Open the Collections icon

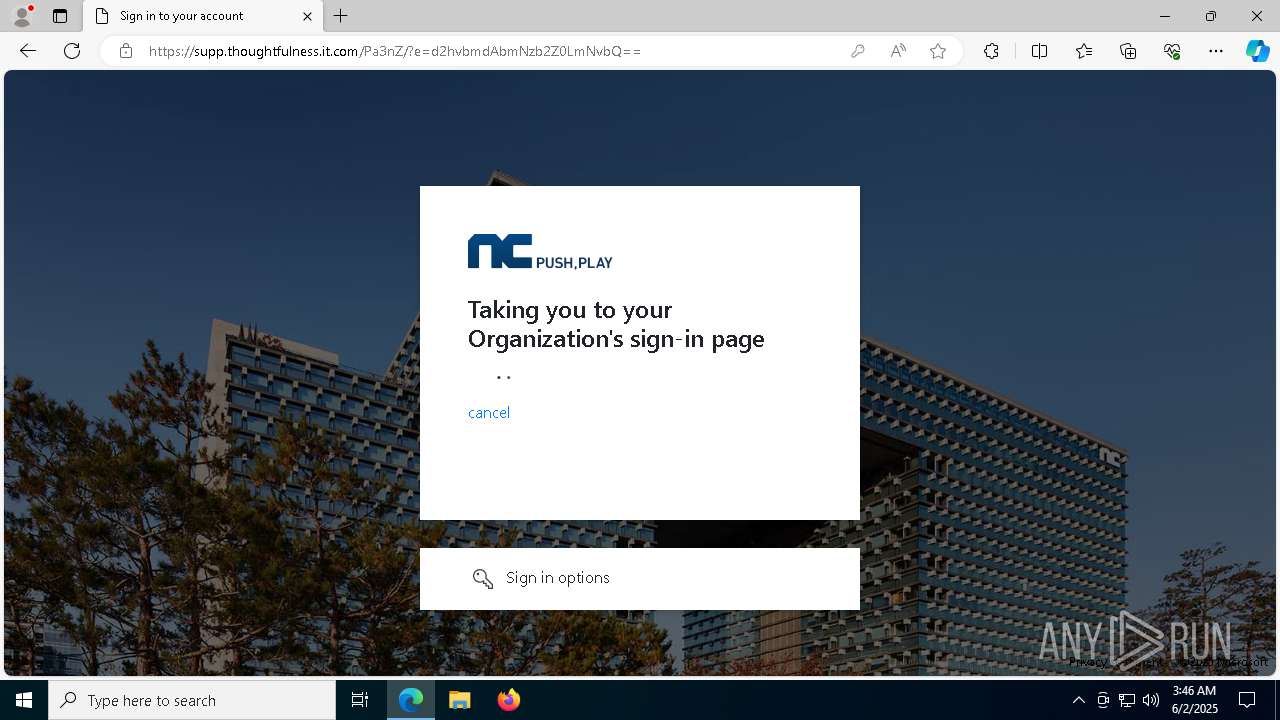pyautogui.click(x=1128, y=51)
